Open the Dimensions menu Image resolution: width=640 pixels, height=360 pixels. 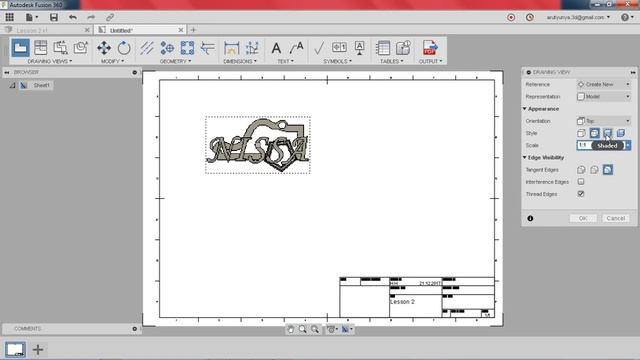tap(240, 61)
